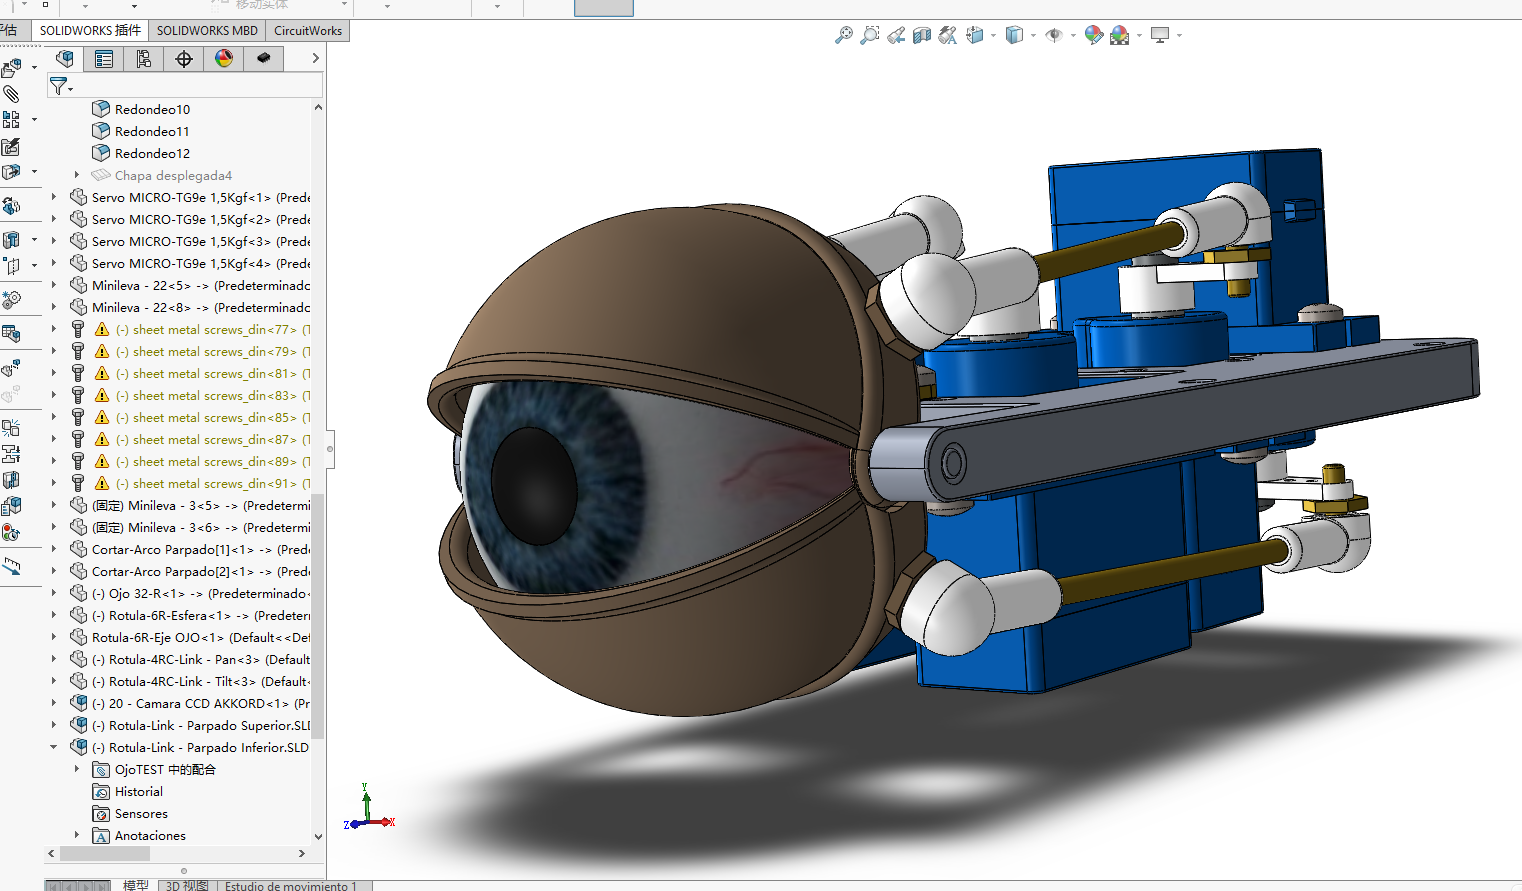1522x891 pixels.
Task: Open the DimXpertManager crosshair tab
Action: coord(184,59)
